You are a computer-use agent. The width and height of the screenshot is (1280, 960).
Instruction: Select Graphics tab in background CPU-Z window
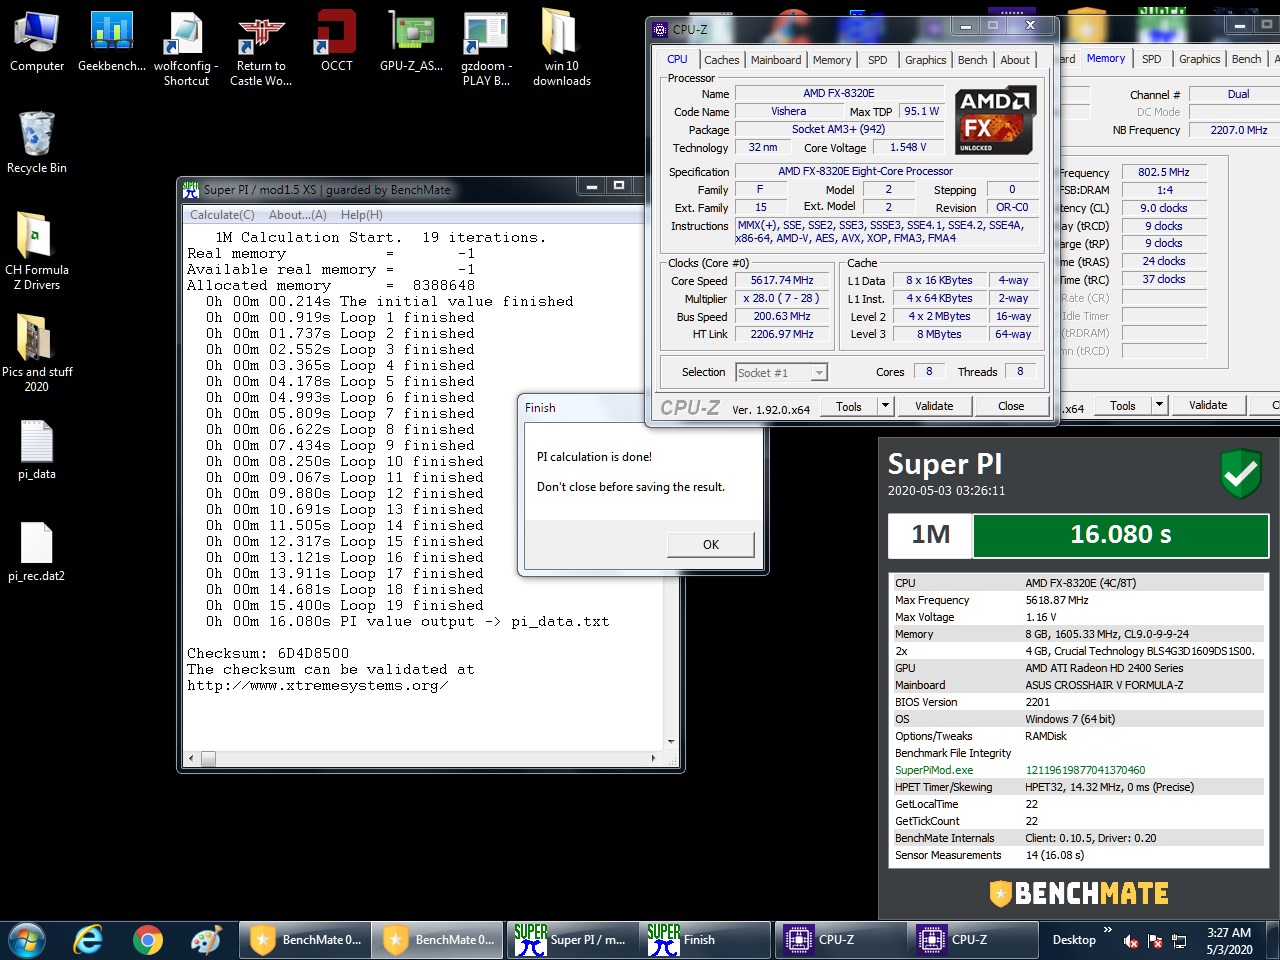click(x=1199, y=59)
